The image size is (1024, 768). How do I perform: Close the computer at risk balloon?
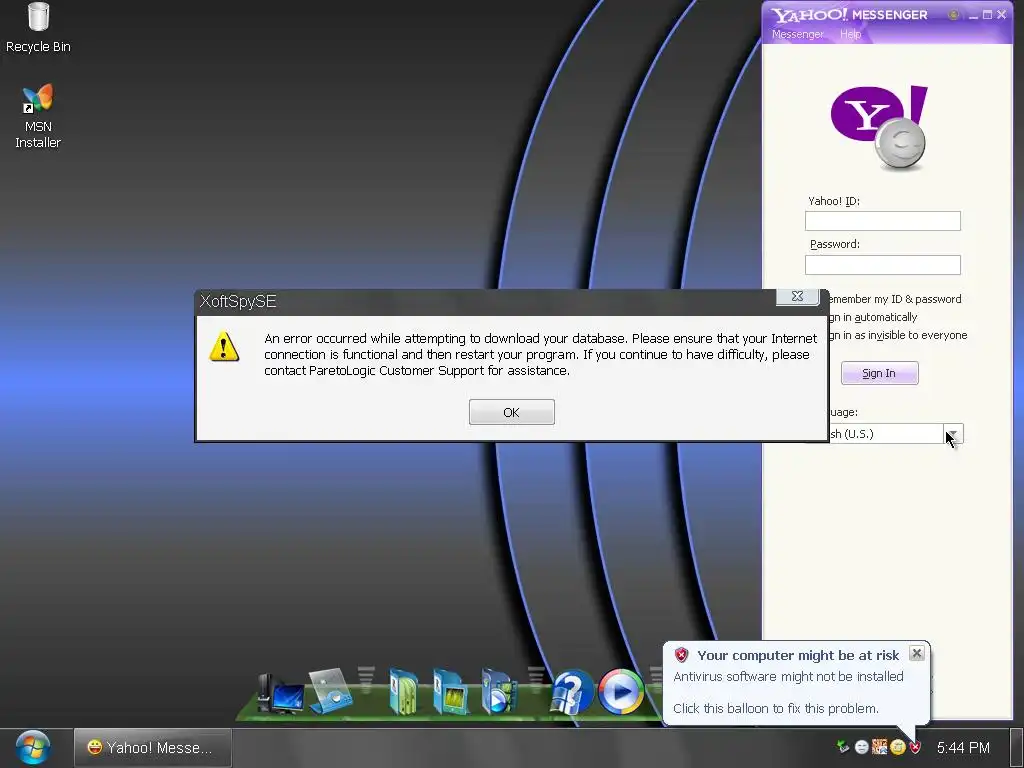pyautogui.click(x=917, y=653)
